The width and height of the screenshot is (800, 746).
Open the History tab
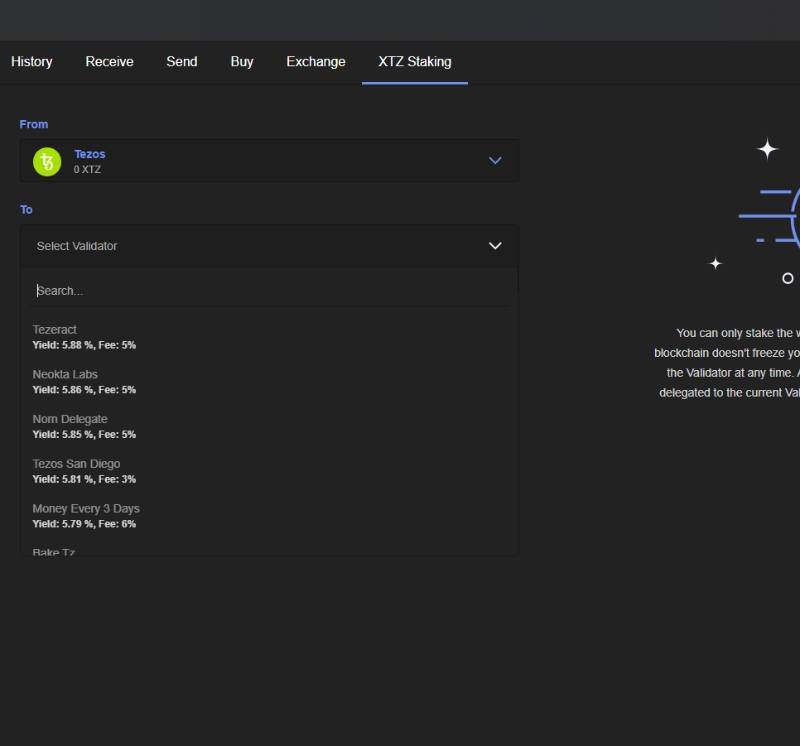[32, 61]
